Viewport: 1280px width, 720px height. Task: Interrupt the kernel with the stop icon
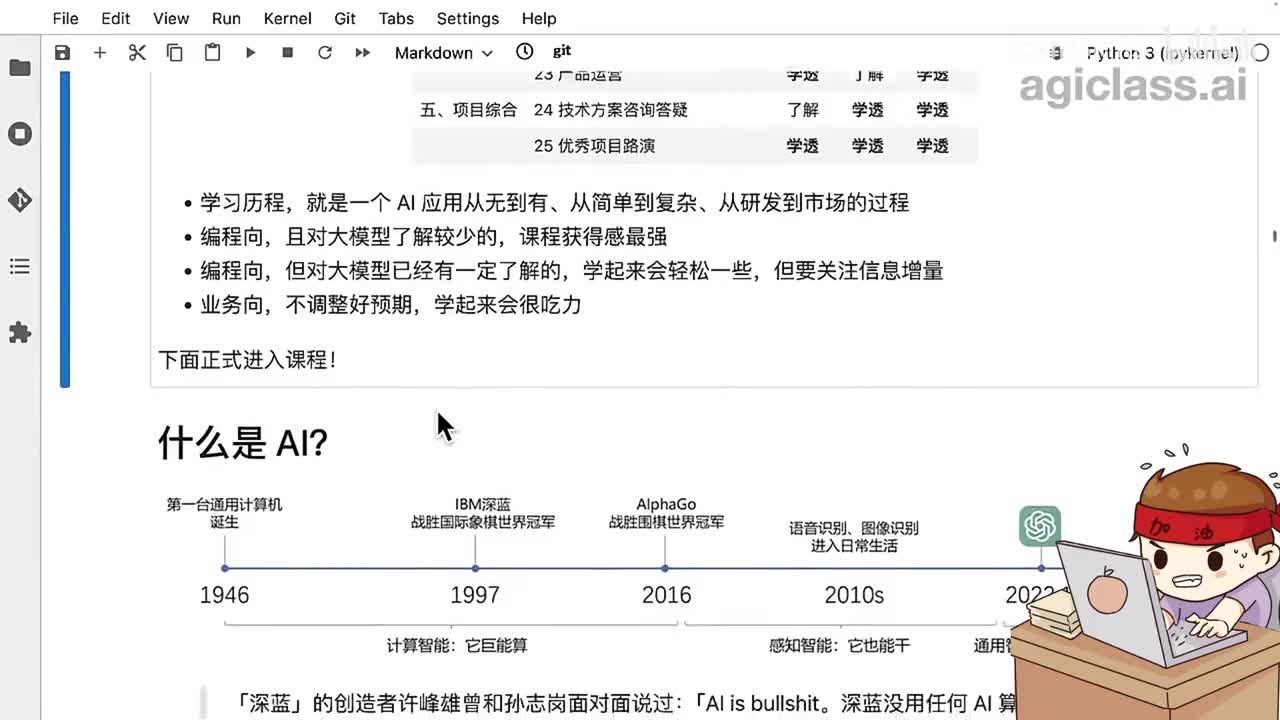click(287, 52)
